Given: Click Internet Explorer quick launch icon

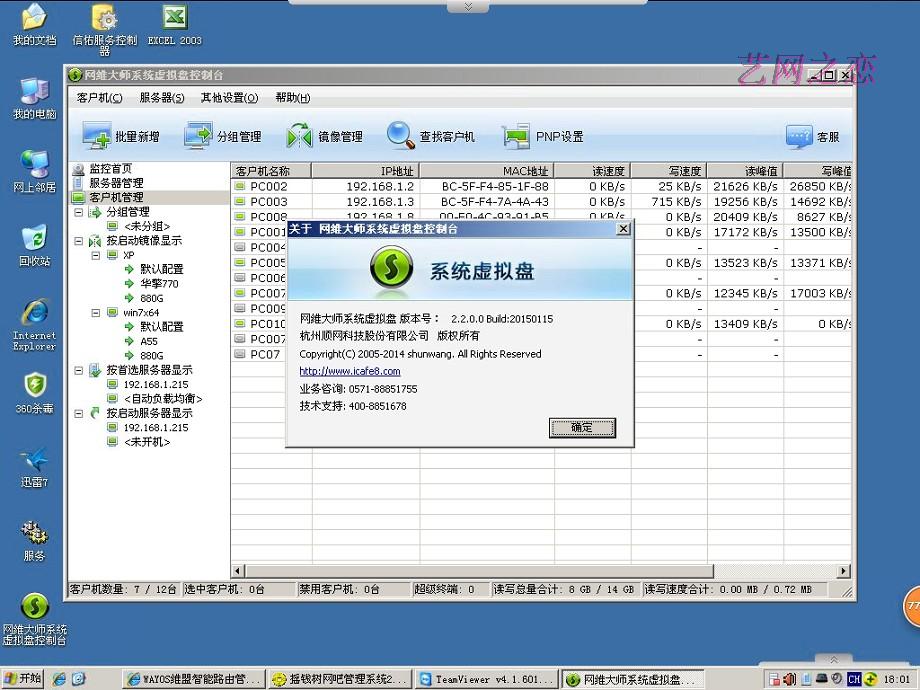Looking at the screenshot, I should coord(59,679).
